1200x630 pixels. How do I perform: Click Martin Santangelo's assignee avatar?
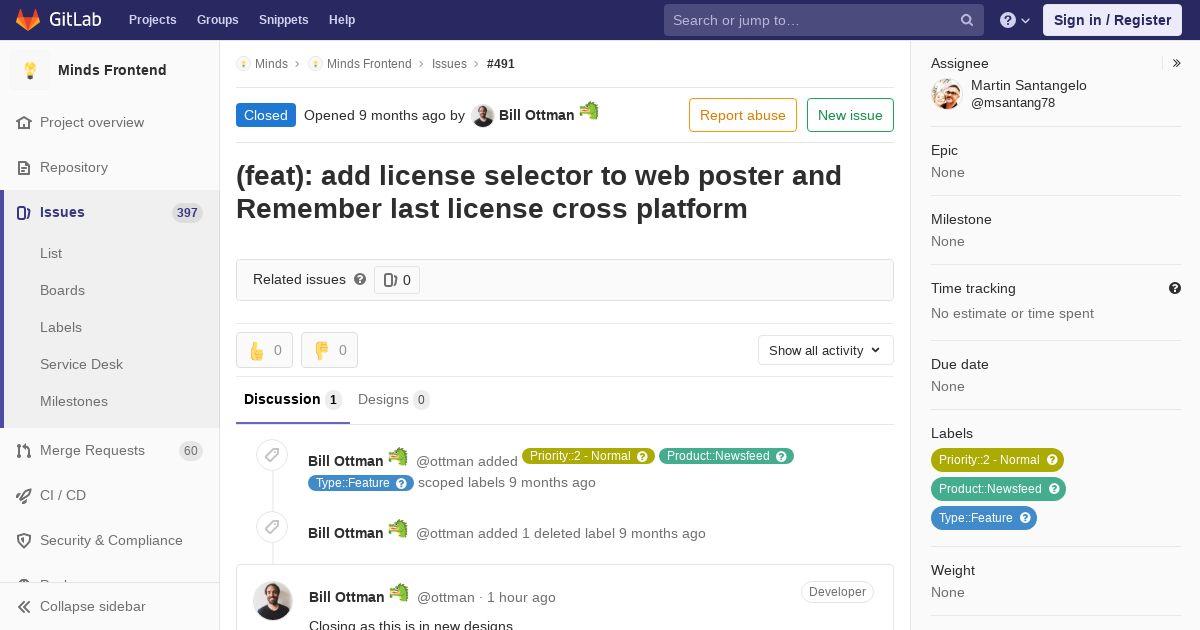(946, 94)
